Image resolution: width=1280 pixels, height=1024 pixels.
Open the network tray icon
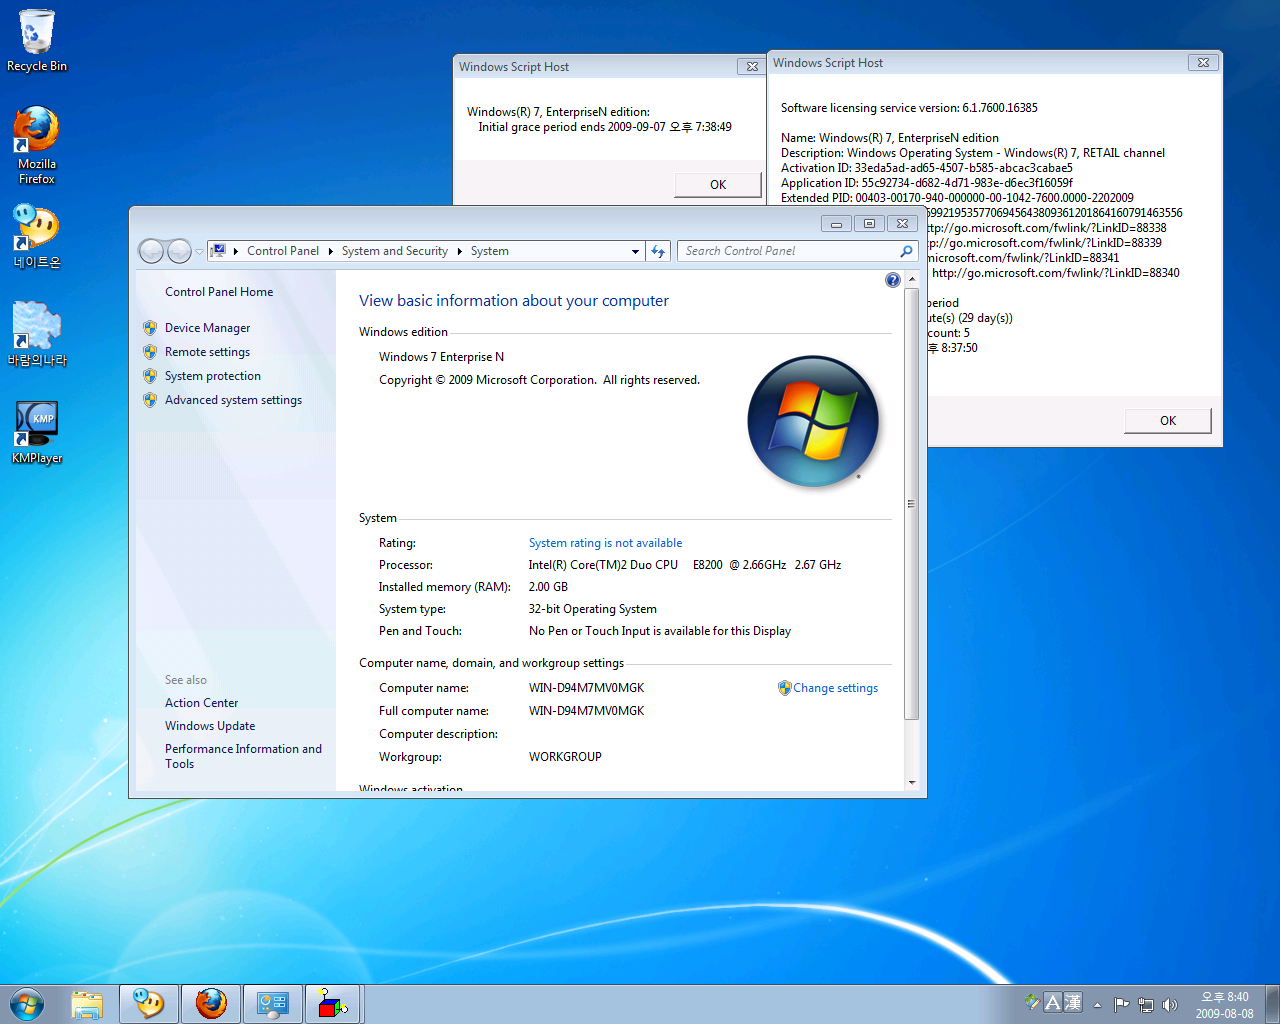pos(1146,1004)
